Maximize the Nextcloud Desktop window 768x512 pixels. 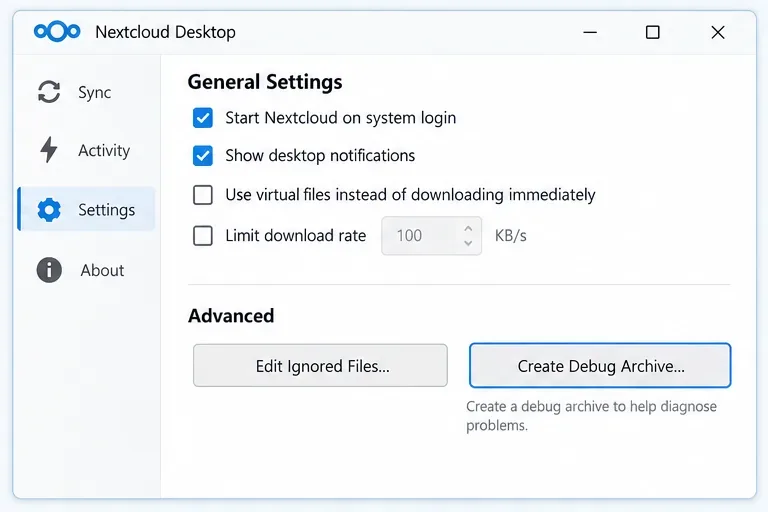coord(652,32)
